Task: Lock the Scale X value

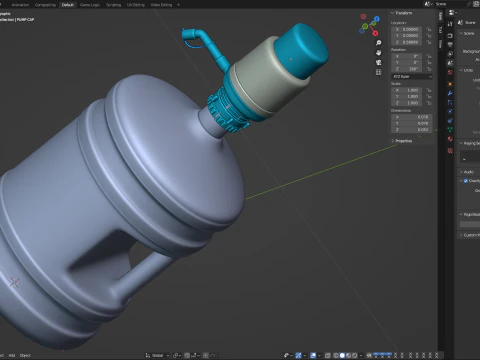Action: [429, 90]
